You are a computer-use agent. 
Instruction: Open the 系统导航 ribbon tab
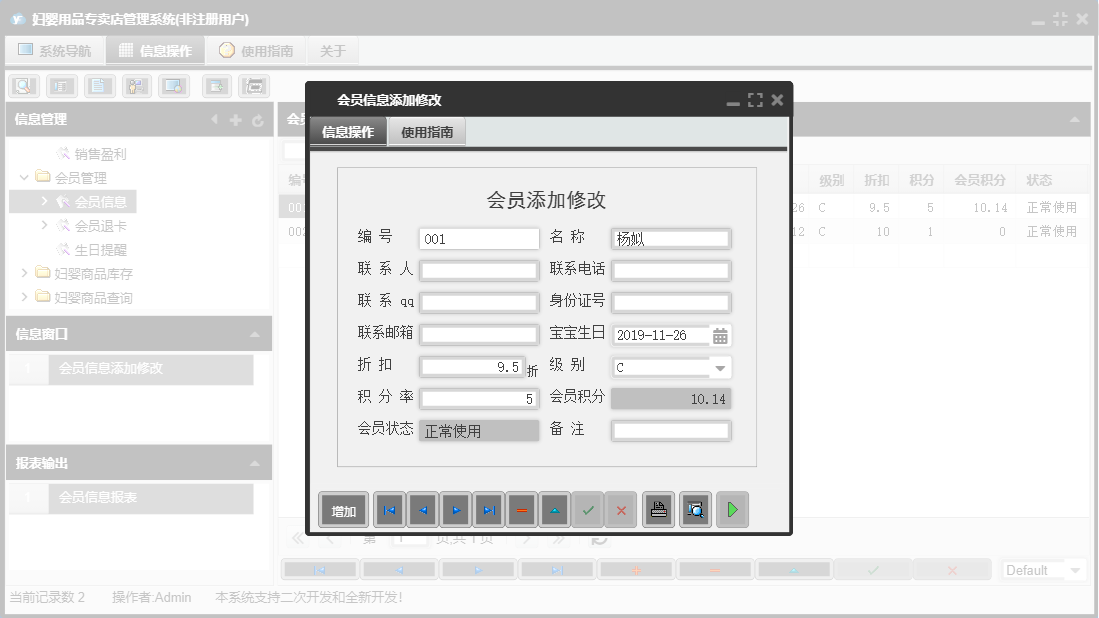coord(55,49)
